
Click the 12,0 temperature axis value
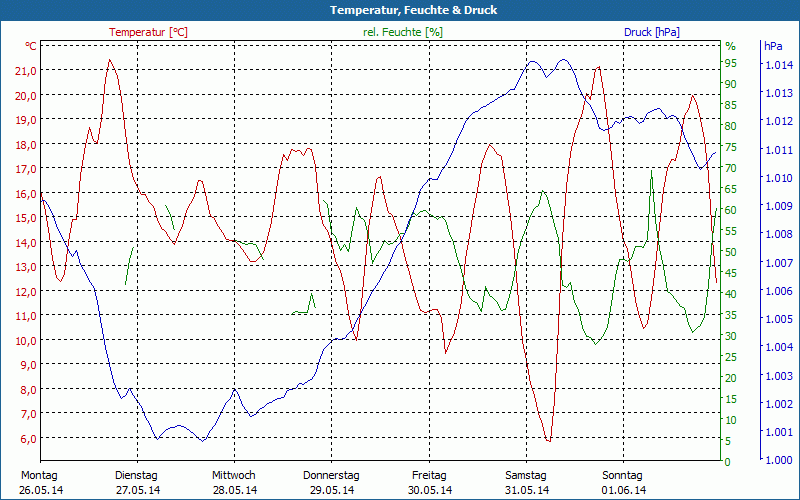[x=26, y=291]
